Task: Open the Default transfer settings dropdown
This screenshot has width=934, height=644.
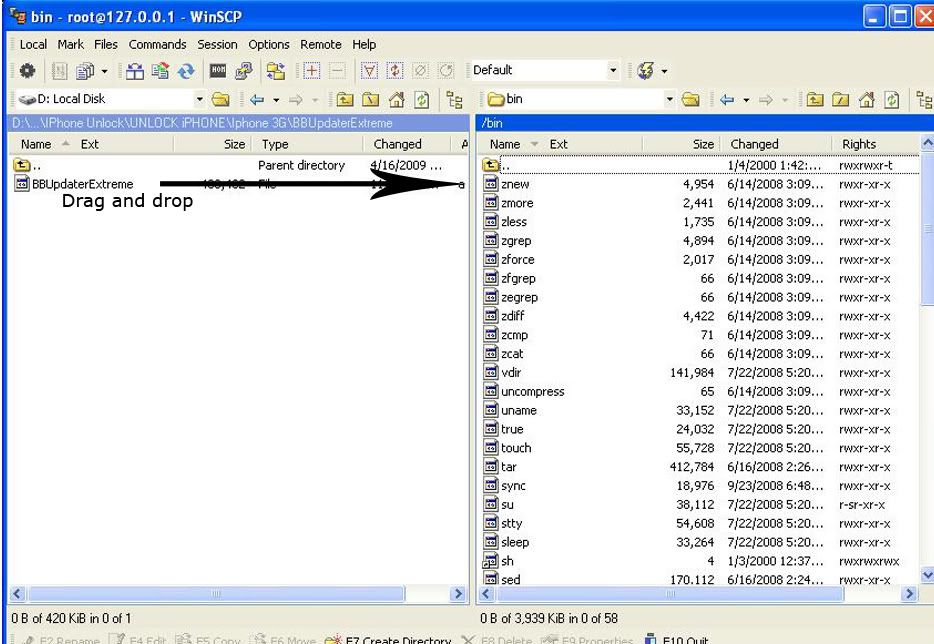Action: 614,70
